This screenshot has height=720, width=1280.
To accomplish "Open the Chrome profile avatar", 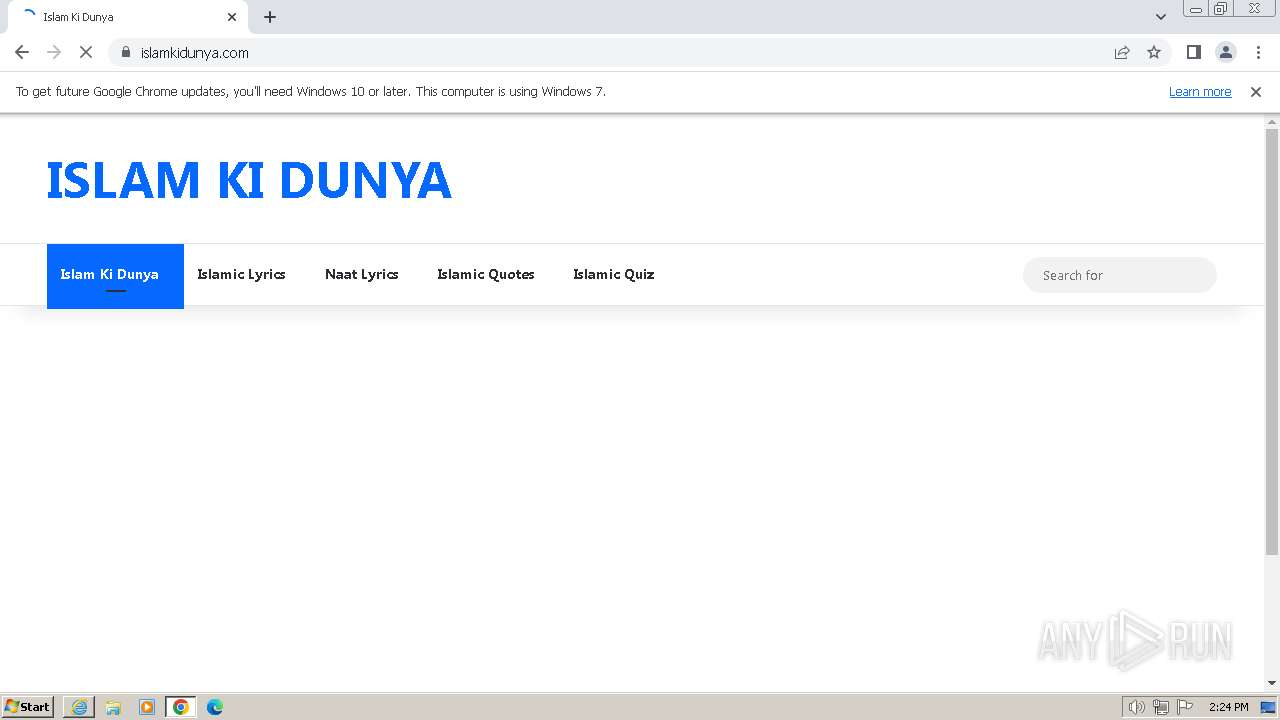I will [x=1225, y=52].
